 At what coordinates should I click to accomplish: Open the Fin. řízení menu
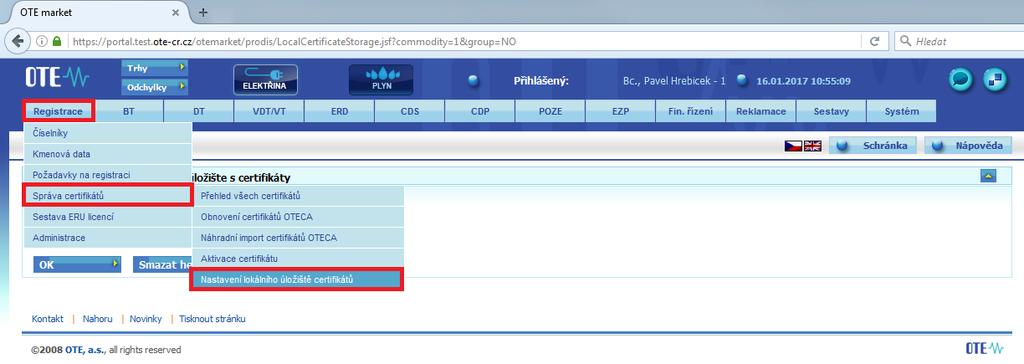[690, 111]
